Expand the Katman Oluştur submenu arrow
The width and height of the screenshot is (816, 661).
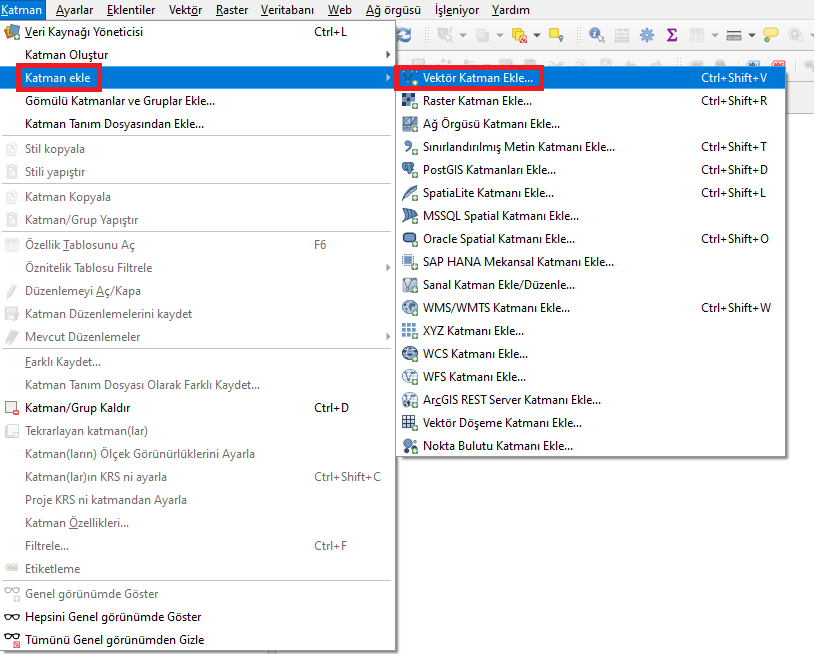[388, 55]
